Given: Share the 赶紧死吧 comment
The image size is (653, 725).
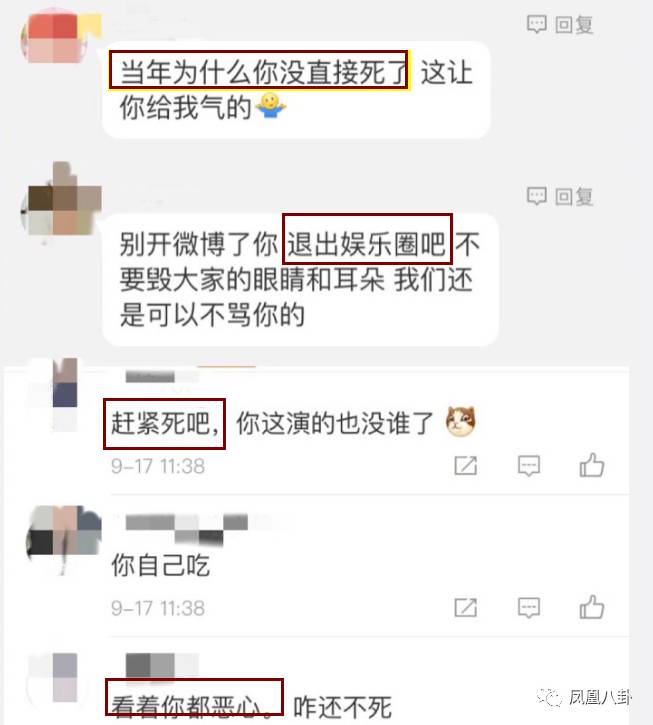Looking at the screenshot, I should (466, 466).
